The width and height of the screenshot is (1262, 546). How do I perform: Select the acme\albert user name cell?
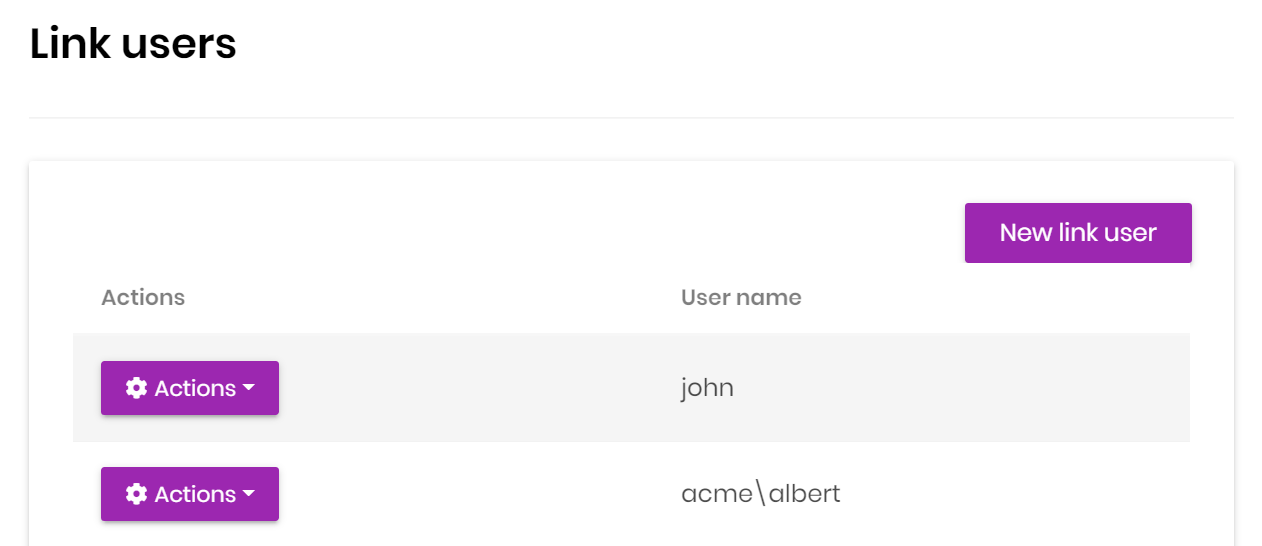760,494
